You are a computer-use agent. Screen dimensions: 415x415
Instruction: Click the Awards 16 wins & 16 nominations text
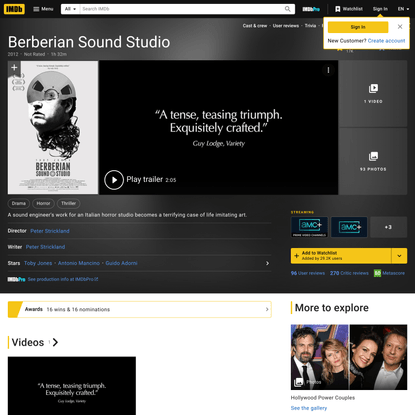pos(67,309)
